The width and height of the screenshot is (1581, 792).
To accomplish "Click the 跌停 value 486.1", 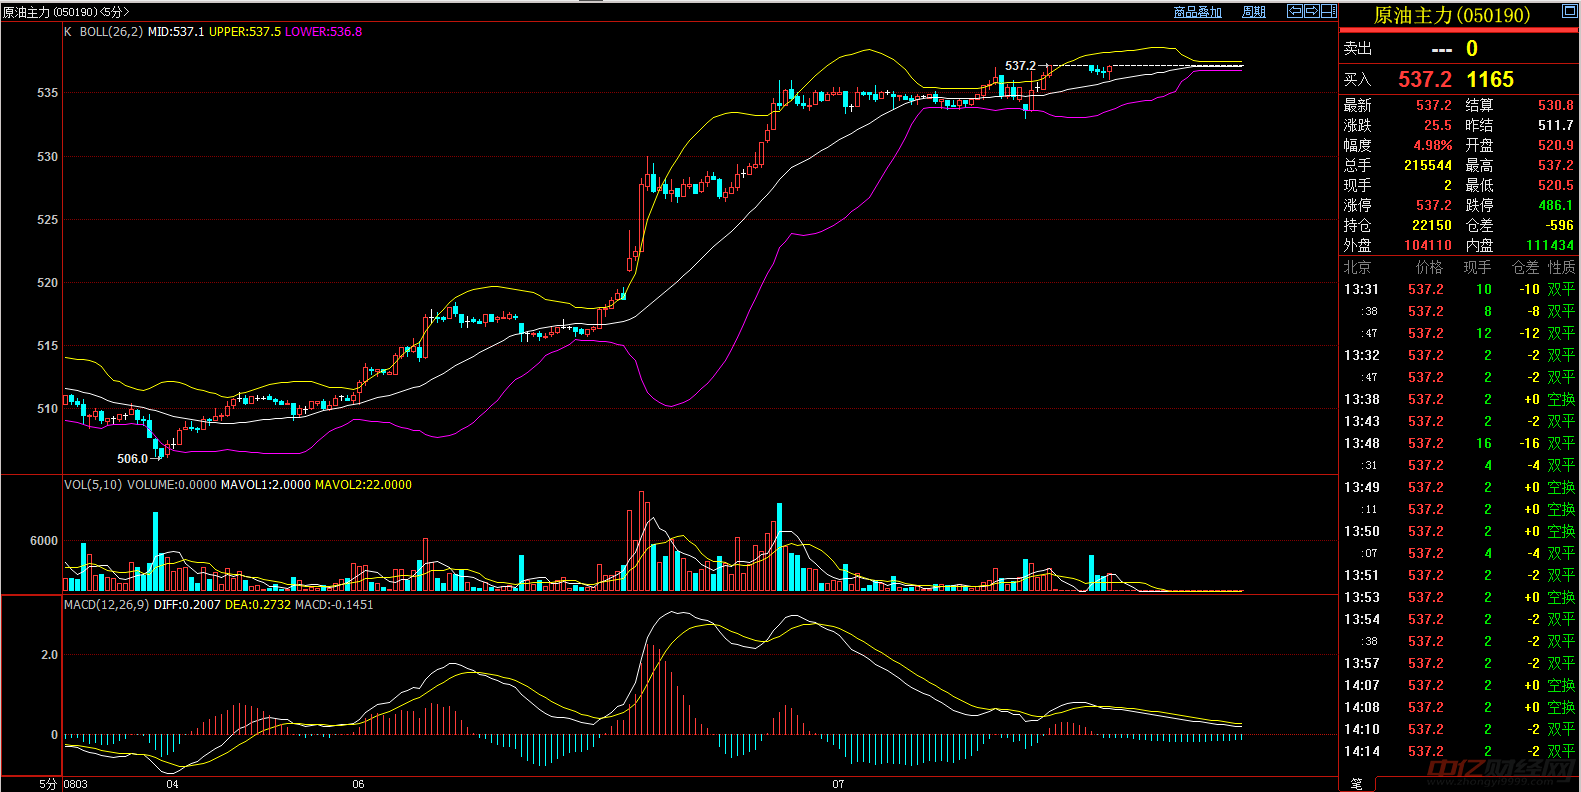I will pyautogui.click(x=1556, y=205).
